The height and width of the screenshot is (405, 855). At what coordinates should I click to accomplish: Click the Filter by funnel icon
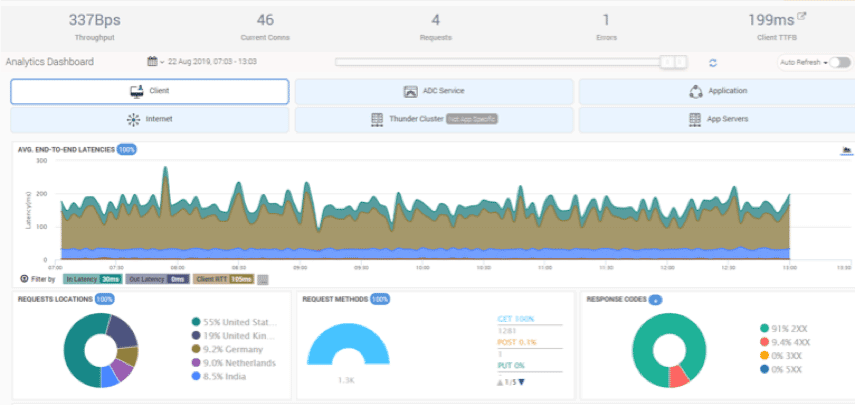24,279
